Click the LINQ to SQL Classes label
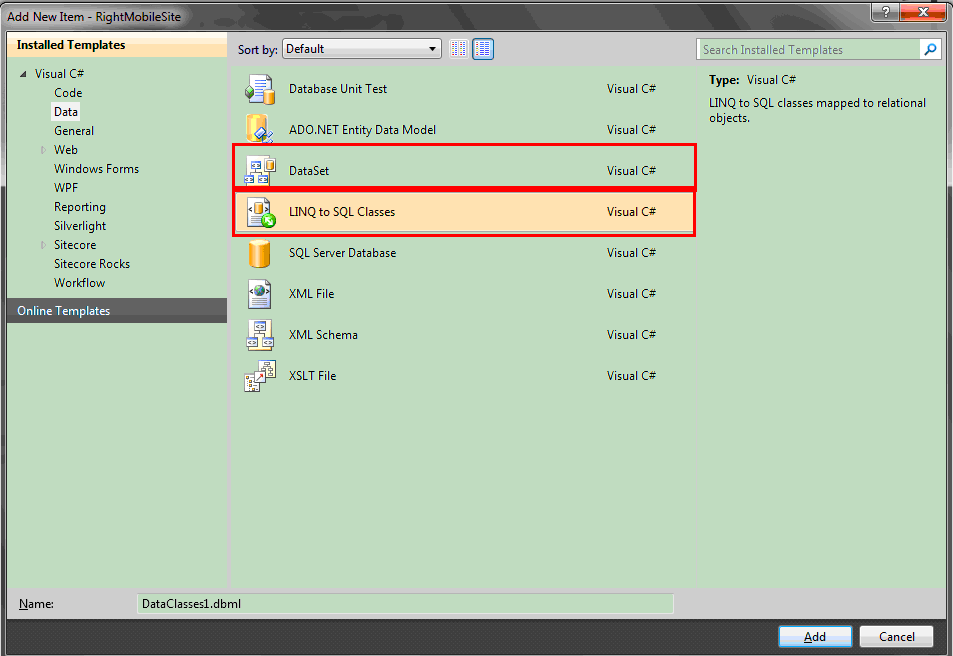The height and width of the screenshot is (656, 953). (x=342, y=212)
